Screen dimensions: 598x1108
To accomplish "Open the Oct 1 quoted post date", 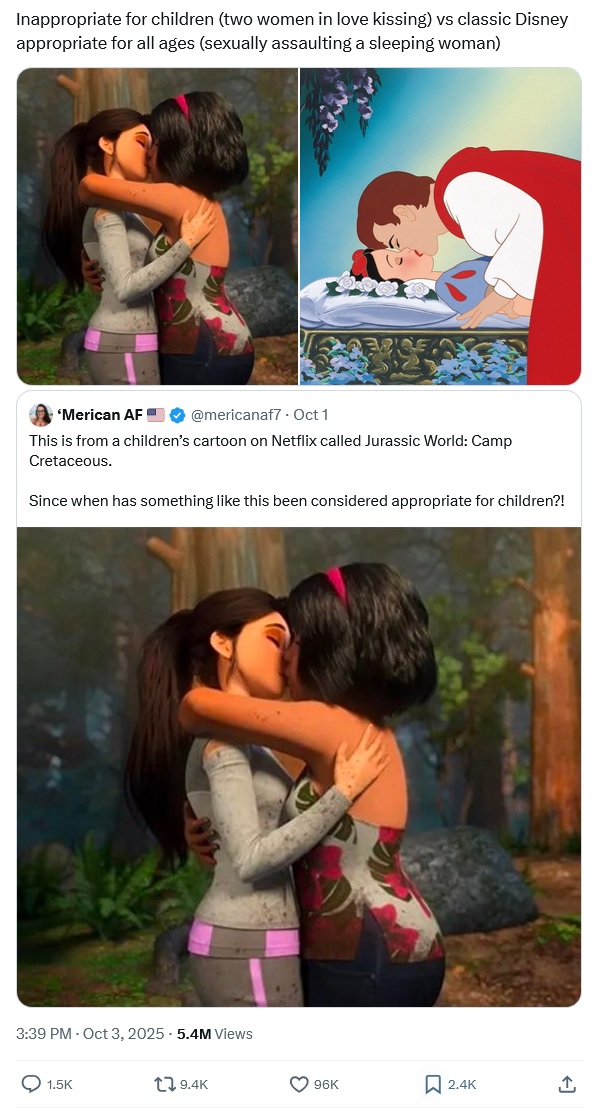I will pos(310,415).
